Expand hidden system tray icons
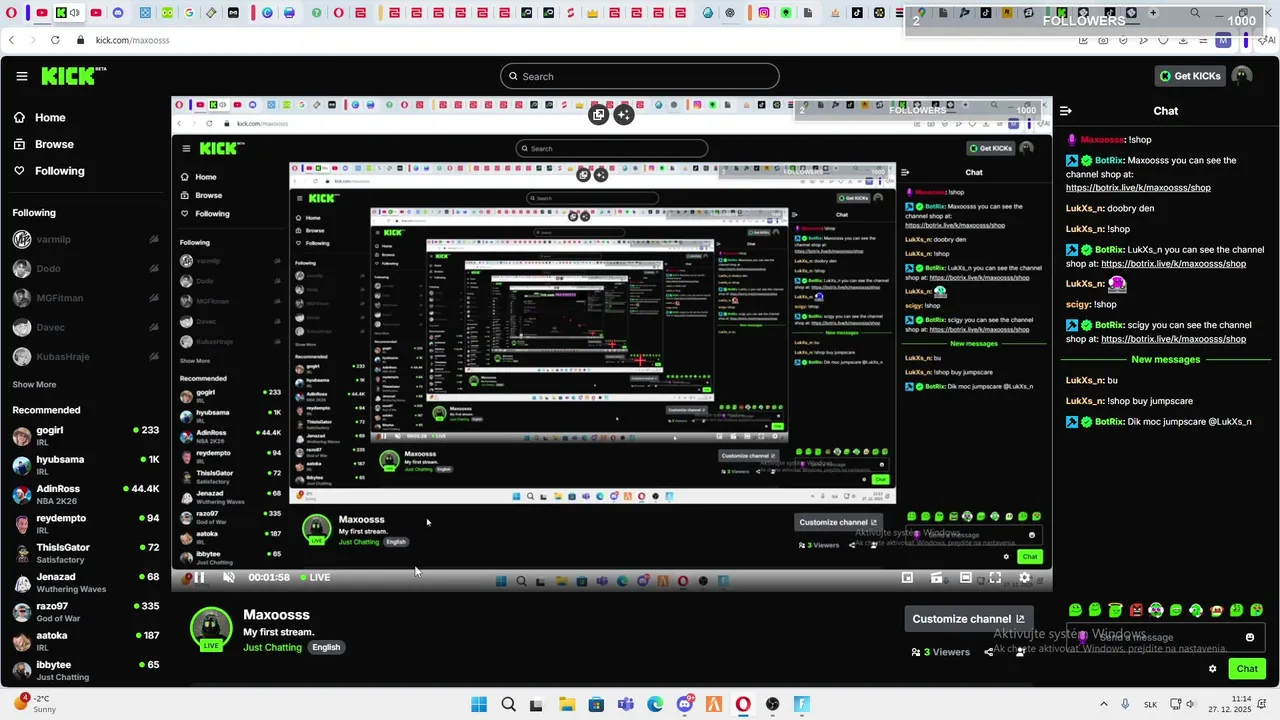The image size is (1280, 720). click(x=1104, y=704)
